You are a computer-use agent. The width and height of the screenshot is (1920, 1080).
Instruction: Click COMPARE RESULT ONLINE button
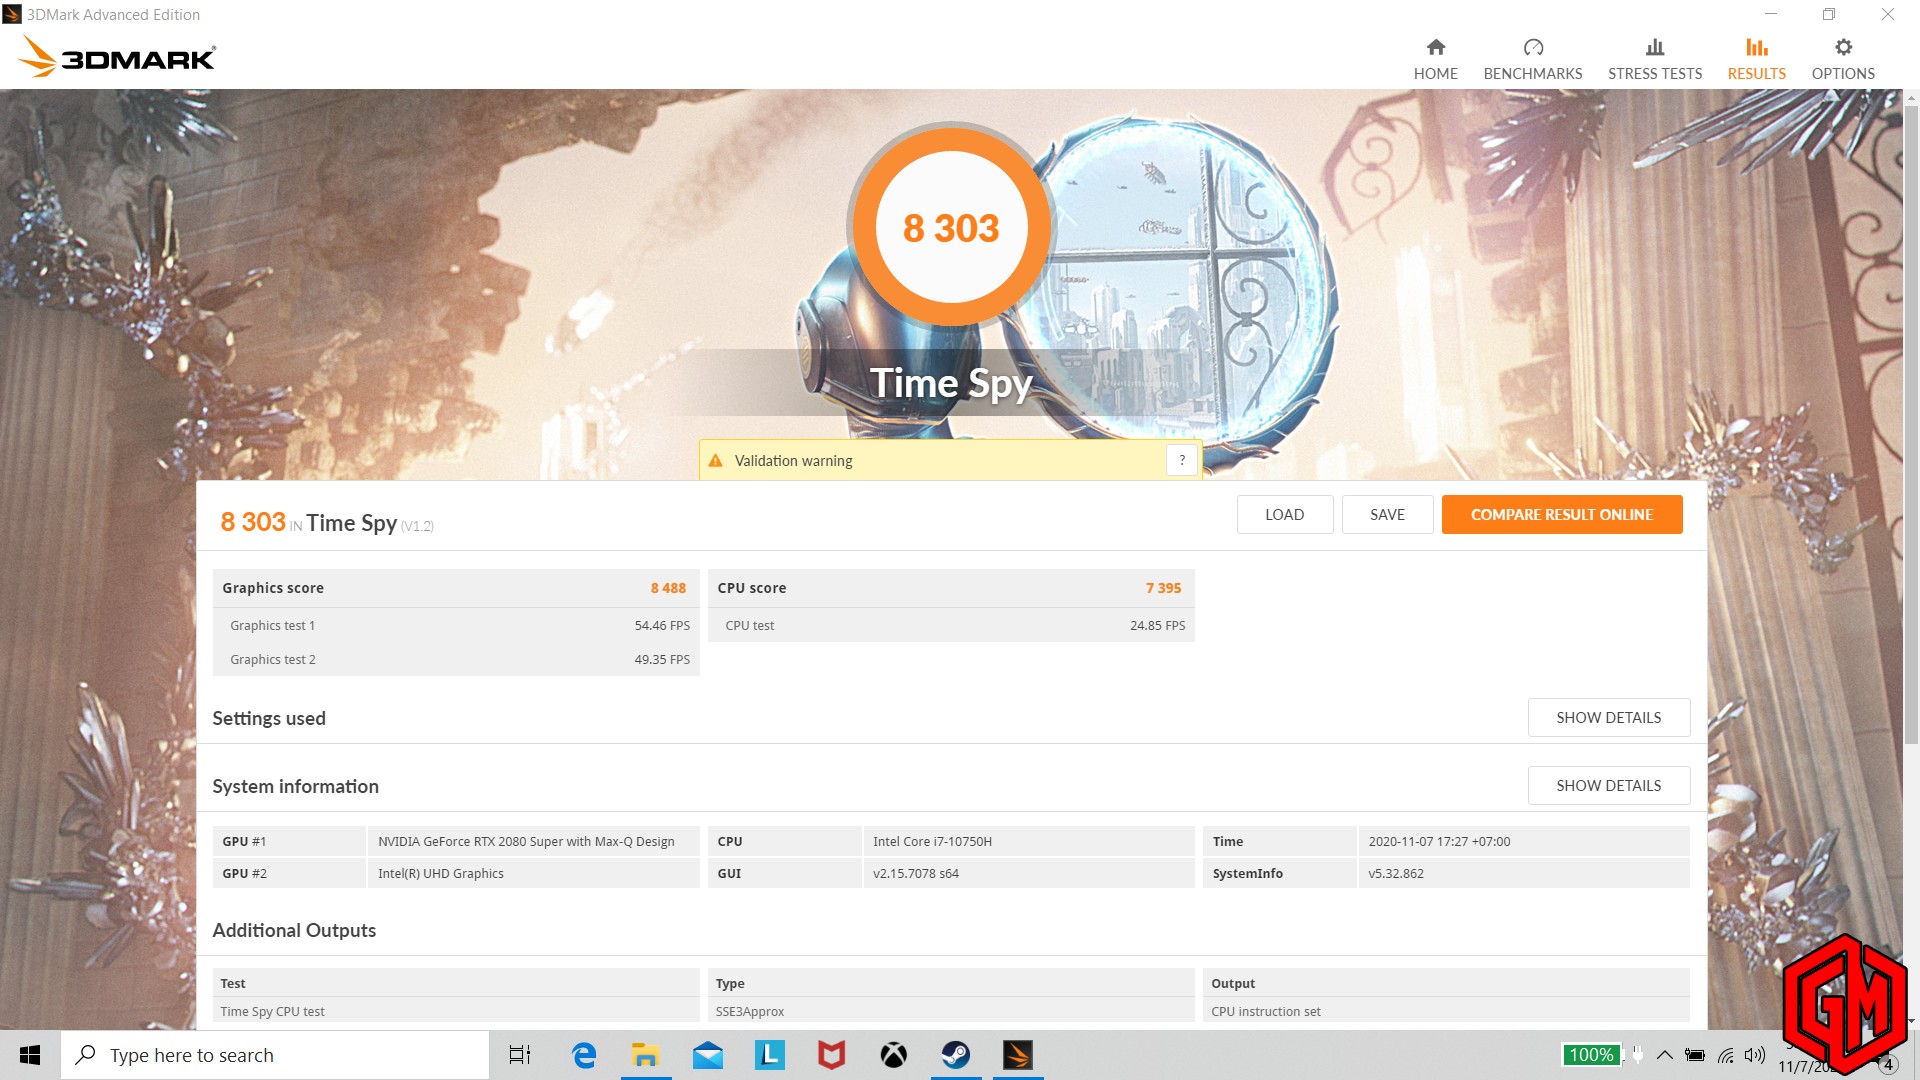click(1561, 514)
